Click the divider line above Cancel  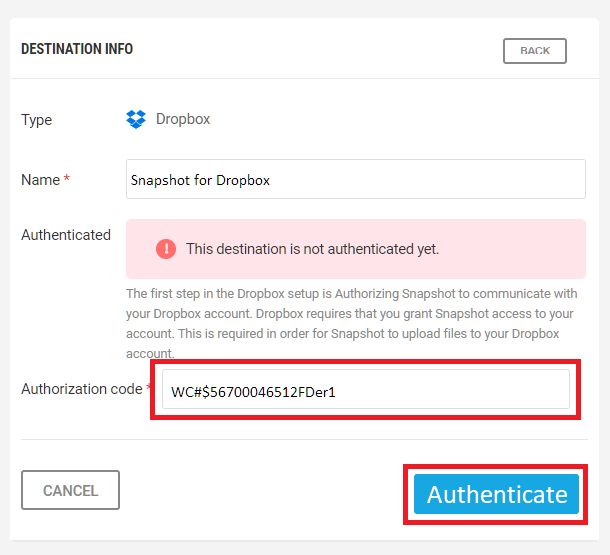[305, 439]
